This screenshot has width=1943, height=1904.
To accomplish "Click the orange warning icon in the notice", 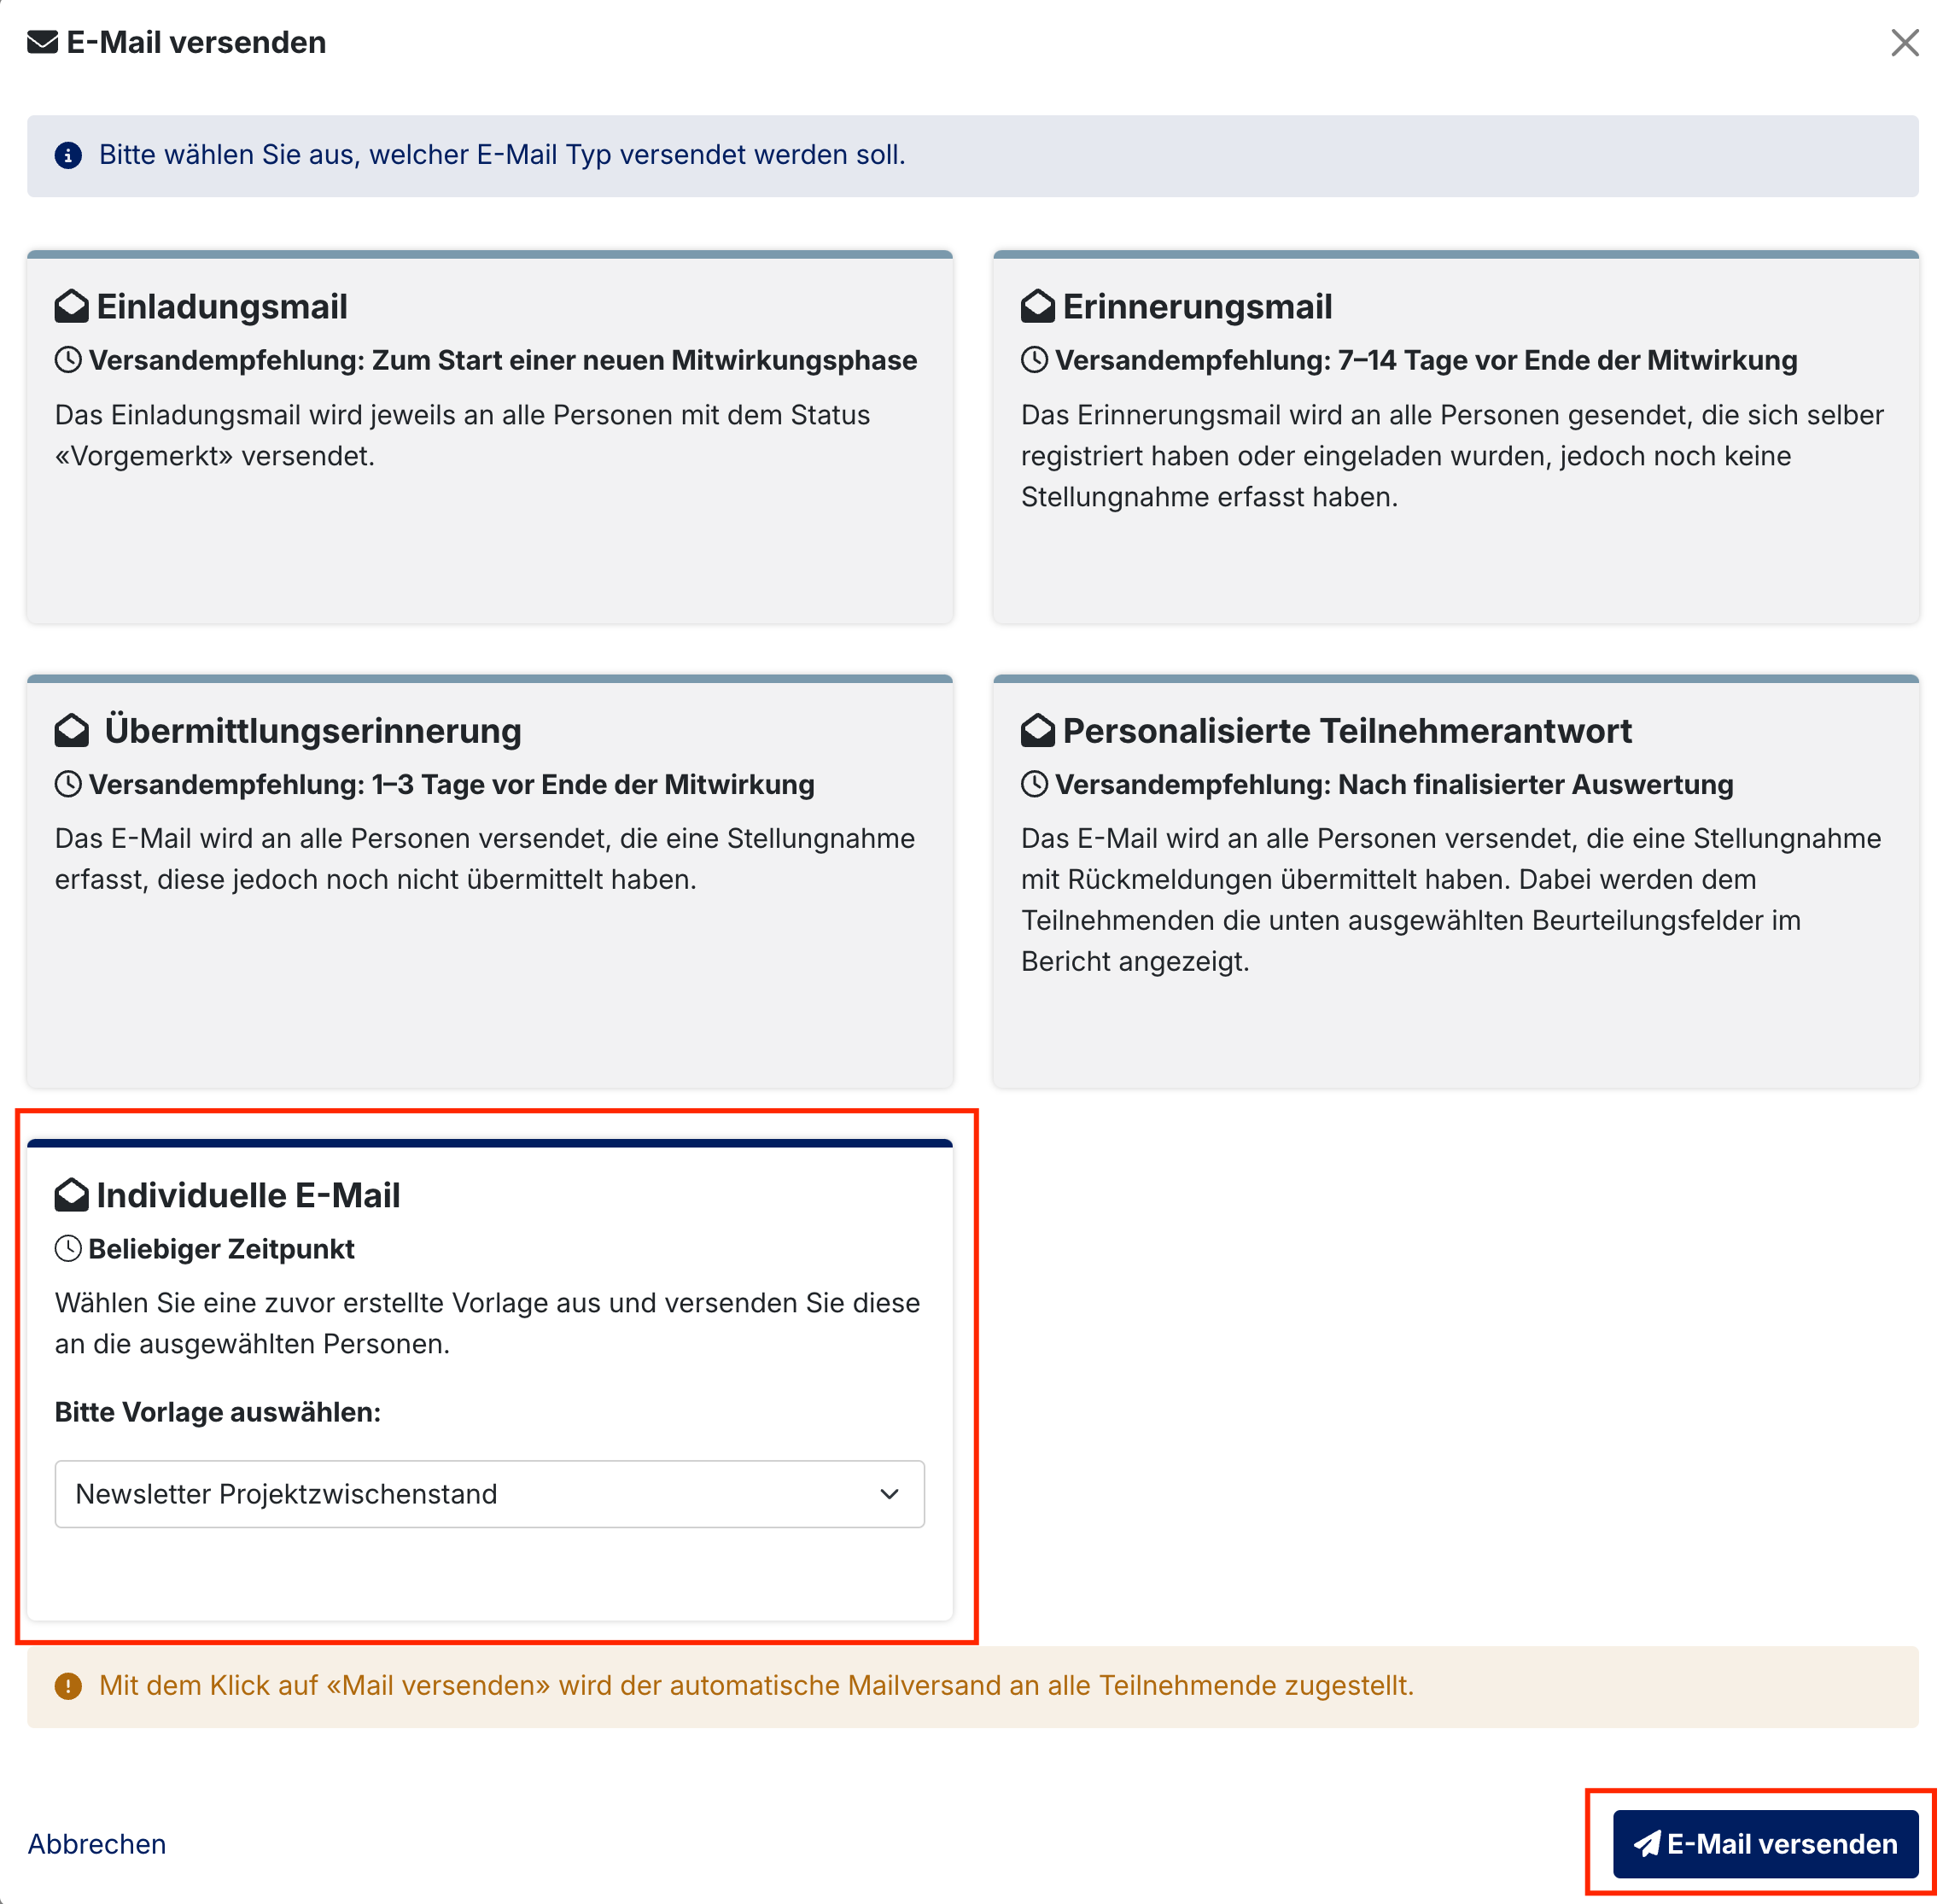I will point(68,1687).
